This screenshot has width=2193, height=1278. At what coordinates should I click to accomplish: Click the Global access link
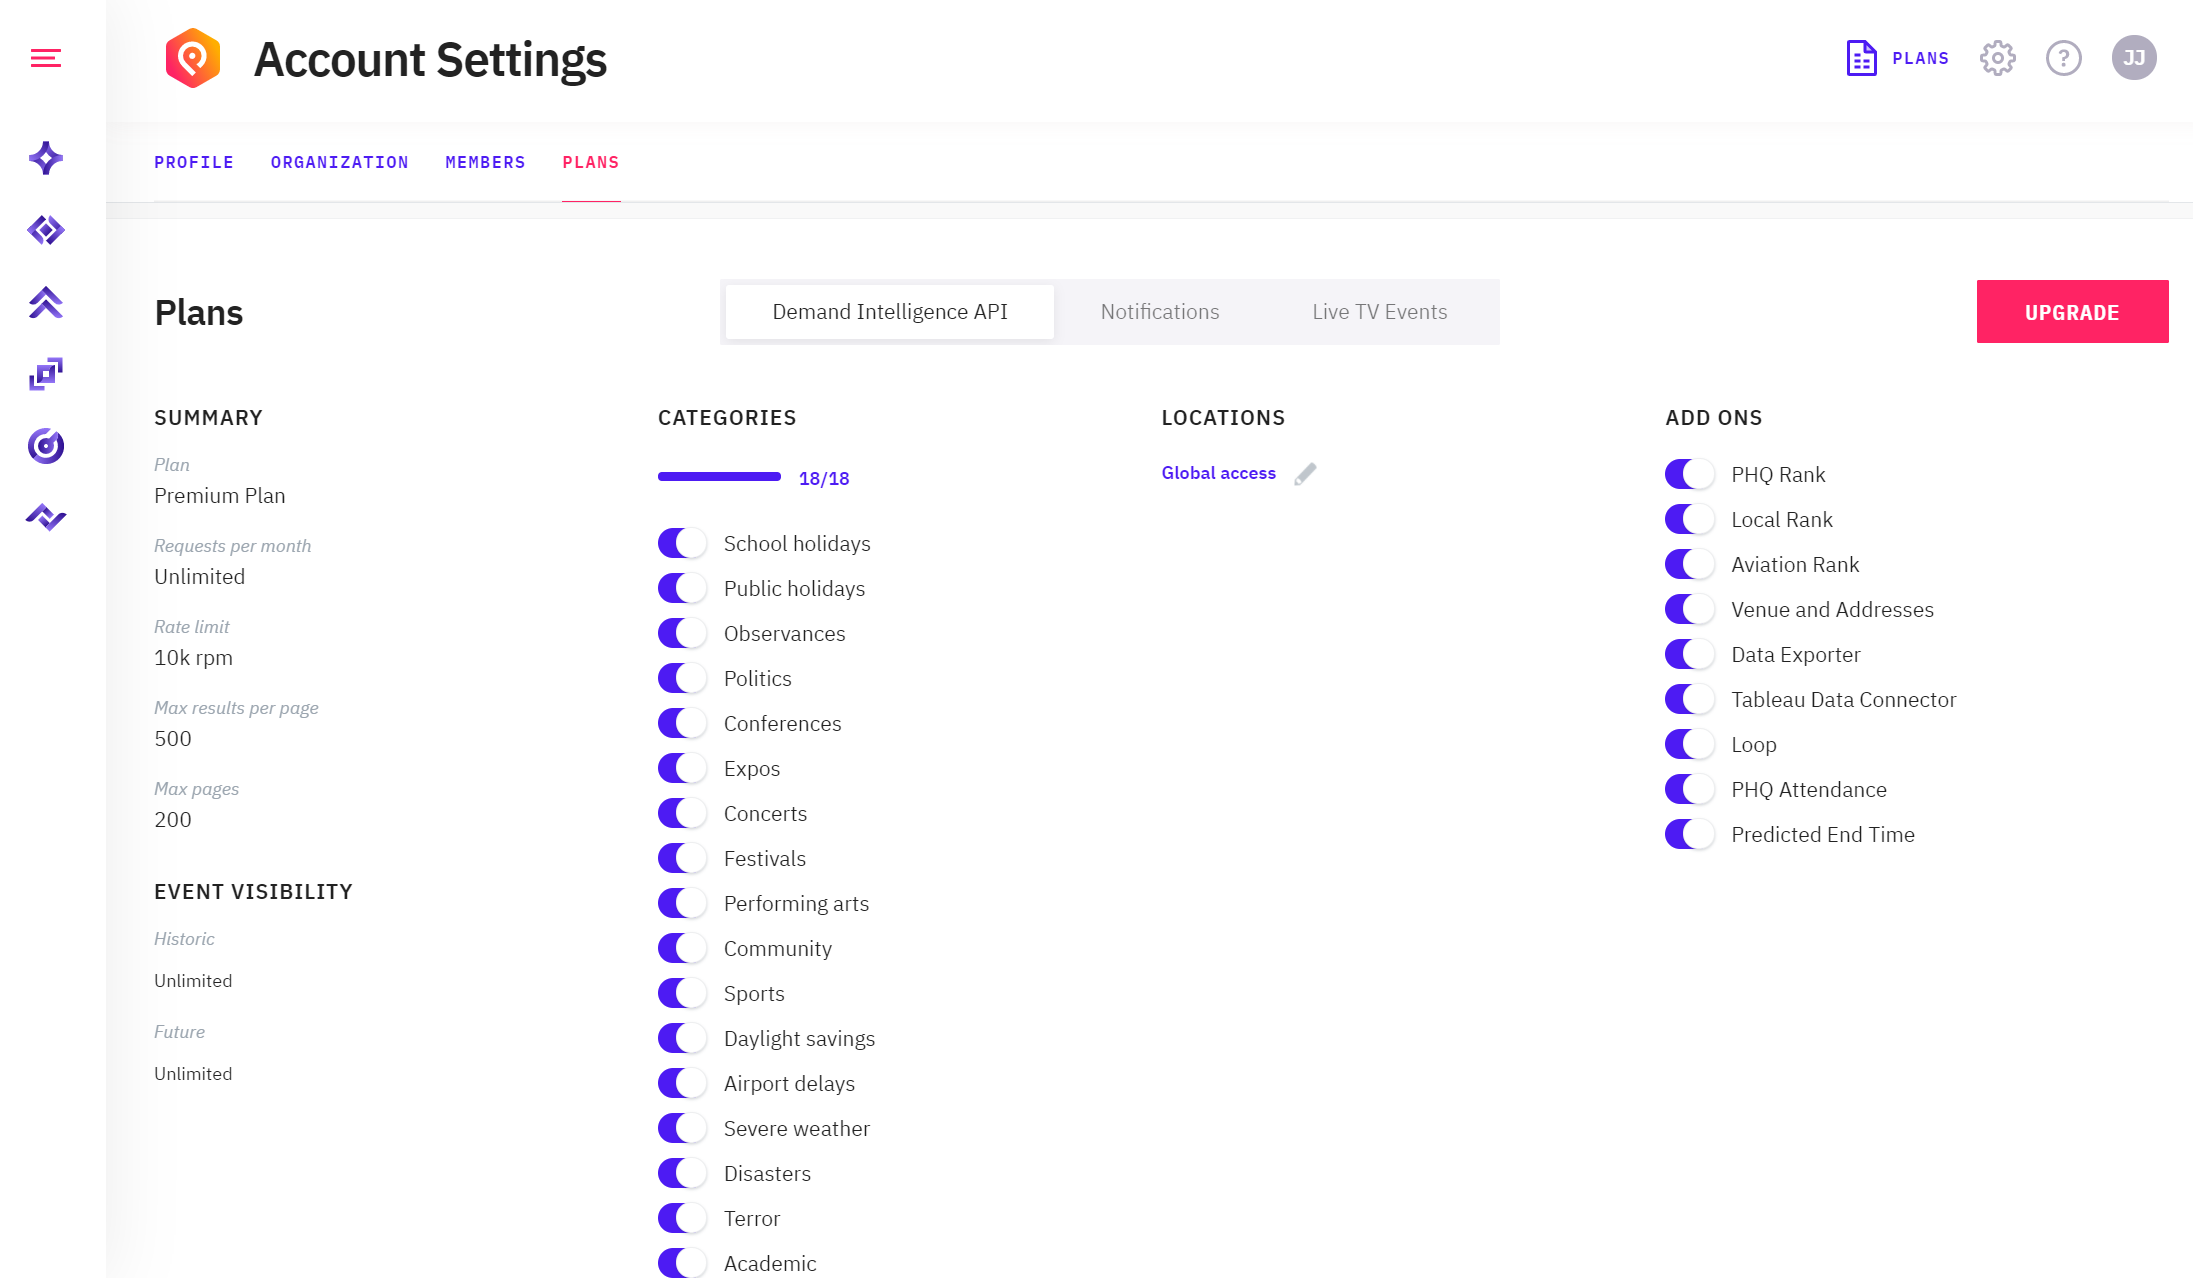point(1218,473)
